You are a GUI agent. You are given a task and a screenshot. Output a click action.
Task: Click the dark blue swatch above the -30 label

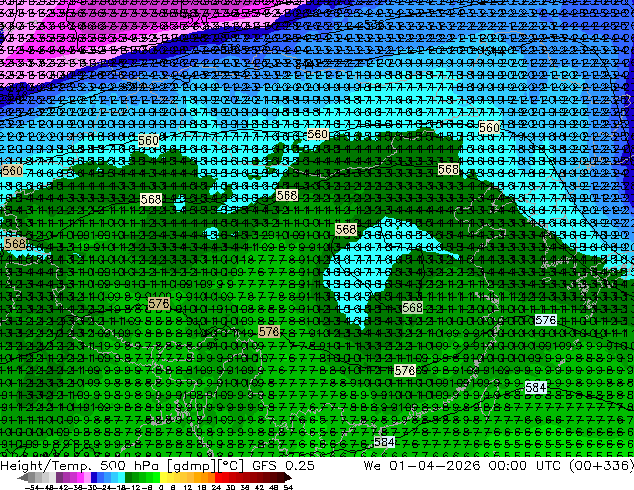pyautogui.click(x=94, y=477)
